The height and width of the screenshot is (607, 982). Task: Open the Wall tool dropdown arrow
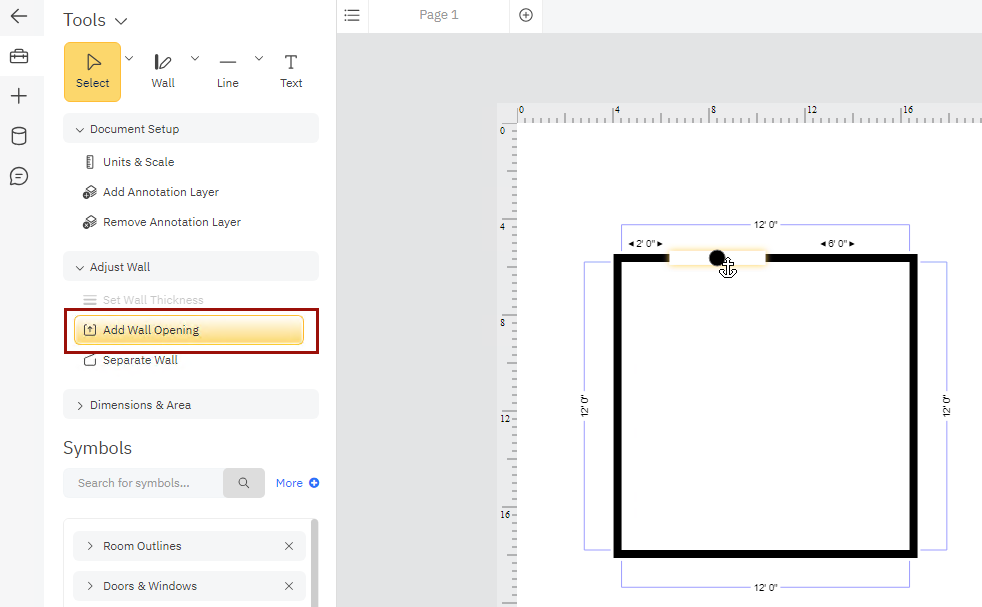click(x=195, y=58)
